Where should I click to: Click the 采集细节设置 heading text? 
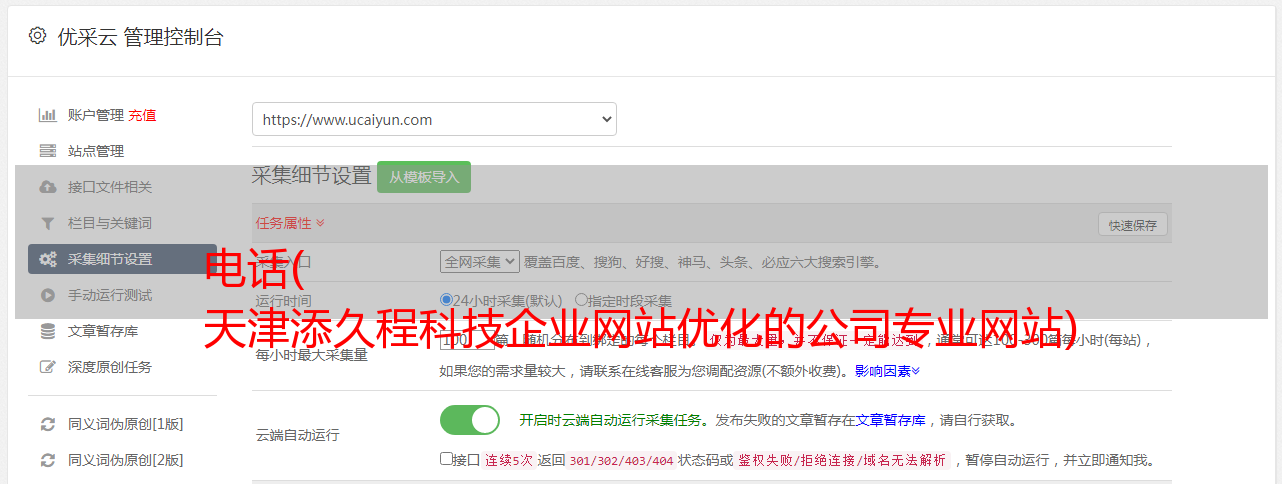coord(312,176)
